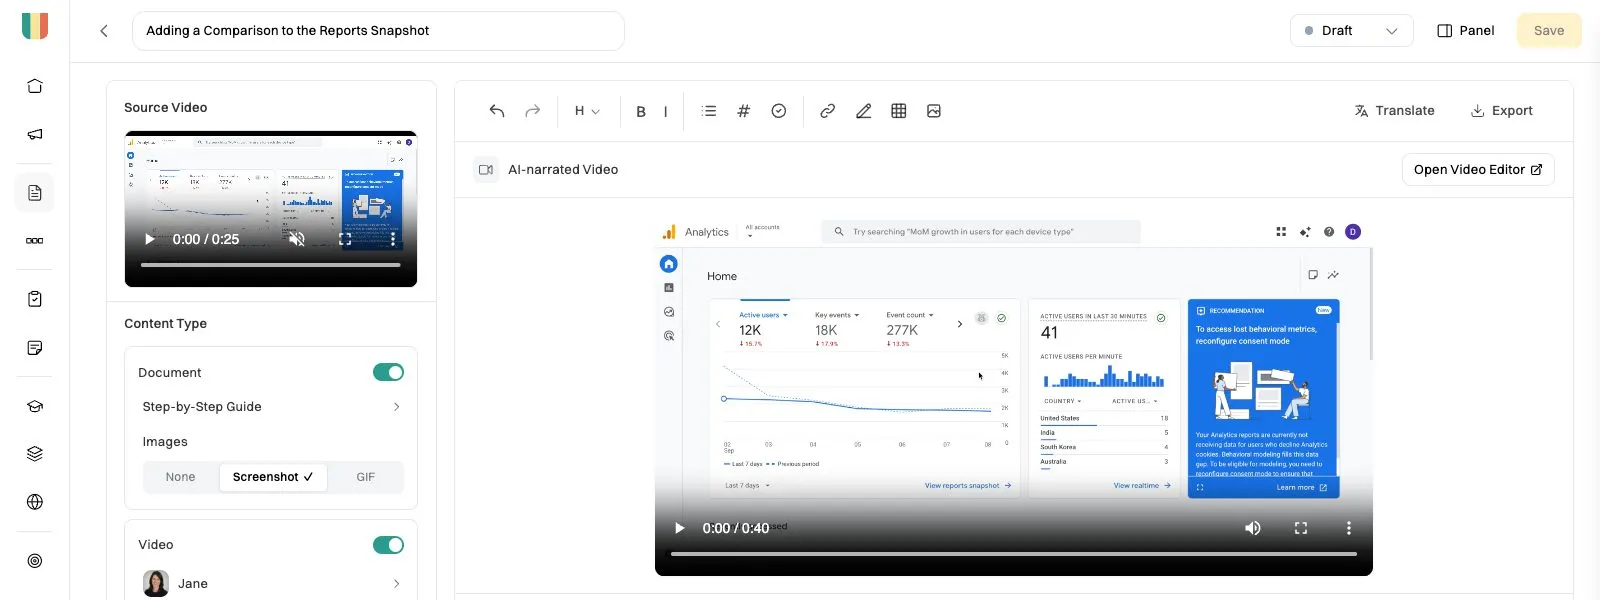Enter fullscreen on source video
Viewport: 1600px width, 600px height.
(345, 239)
